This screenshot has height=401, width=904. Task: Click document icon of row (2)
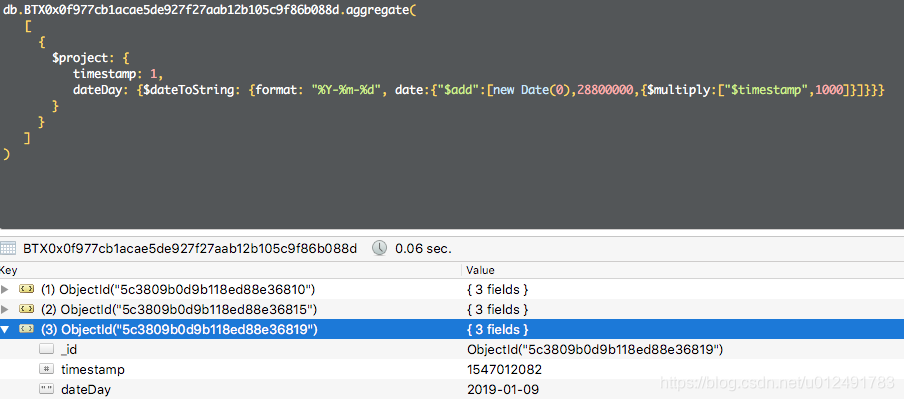click(x=27, y=309)
